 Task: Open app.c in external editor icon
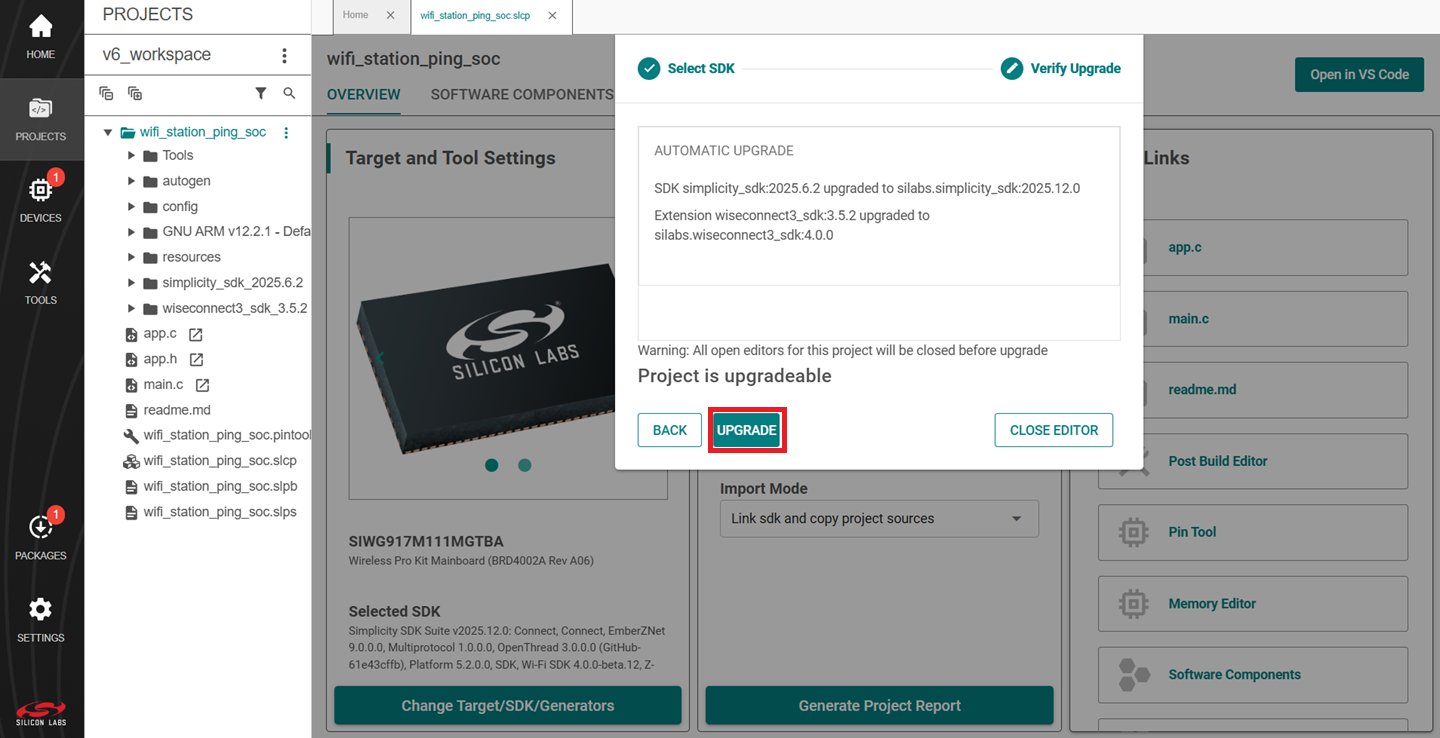pyautogui.click(x=196, y=334)
